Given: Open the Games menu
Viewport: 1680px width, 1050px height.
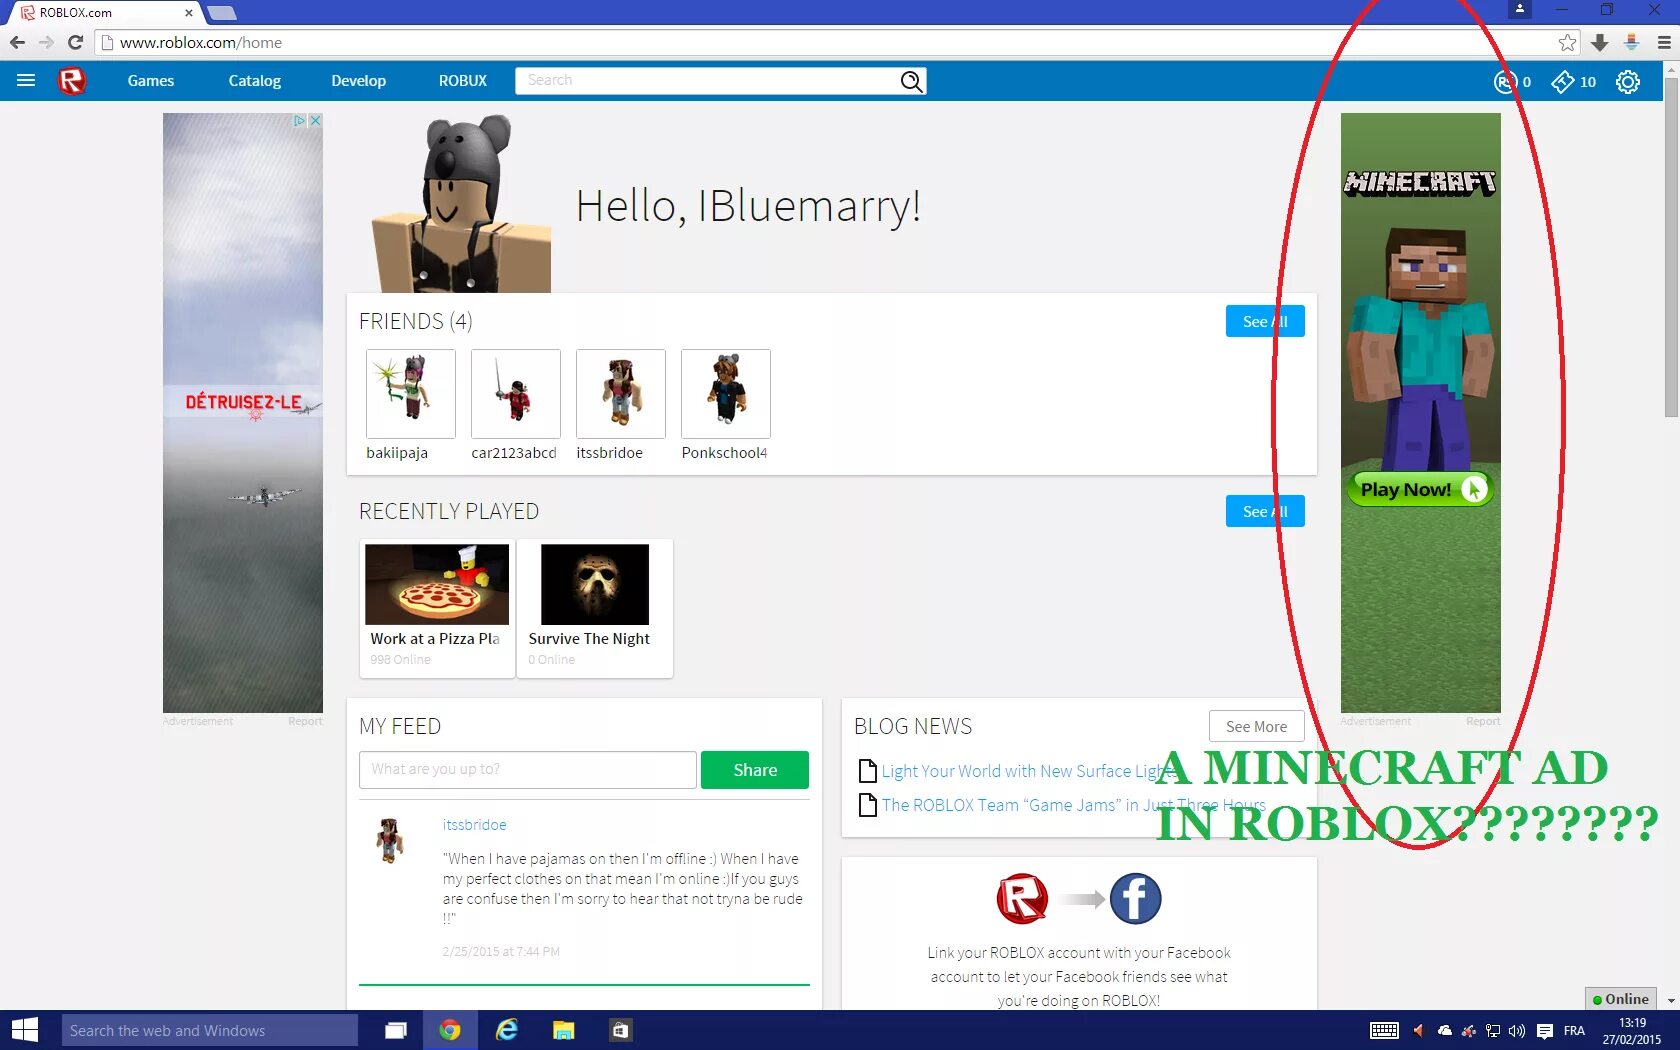Looking at the screenshot, I should tap(151, 81).
